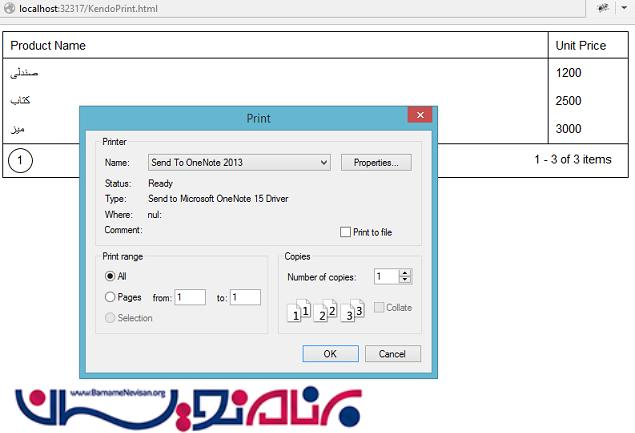Enable the Print to file checkbox

click(x=345, y=232)
